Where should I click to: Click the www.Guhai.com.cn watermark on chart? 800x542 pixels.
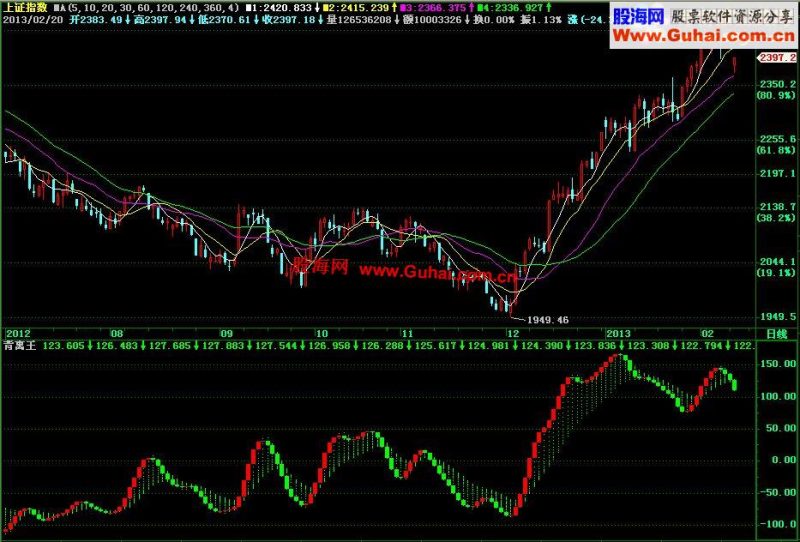pos(439,273)
